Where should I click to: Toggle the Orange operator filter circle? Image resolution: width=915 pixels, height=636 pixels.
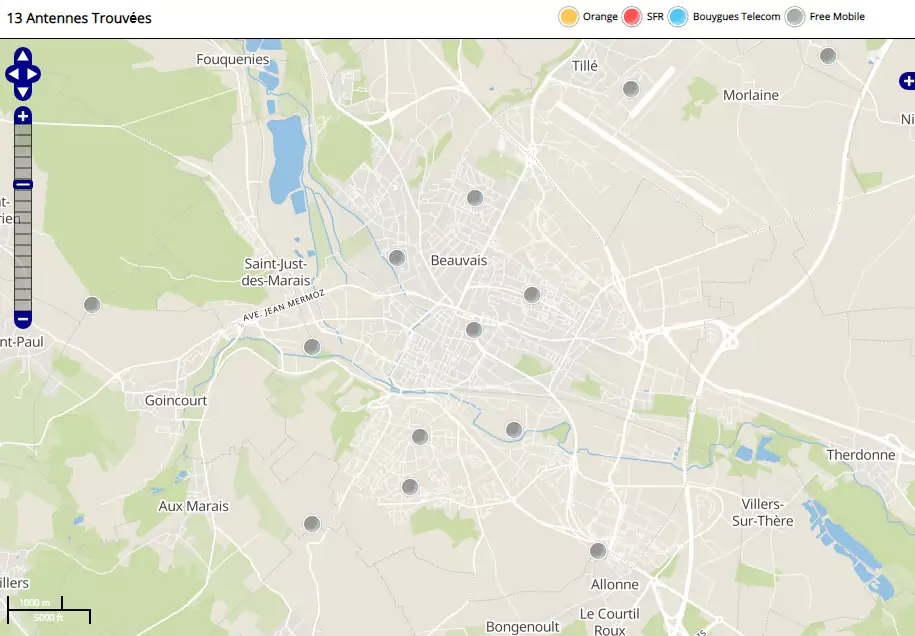coord(569,17)
